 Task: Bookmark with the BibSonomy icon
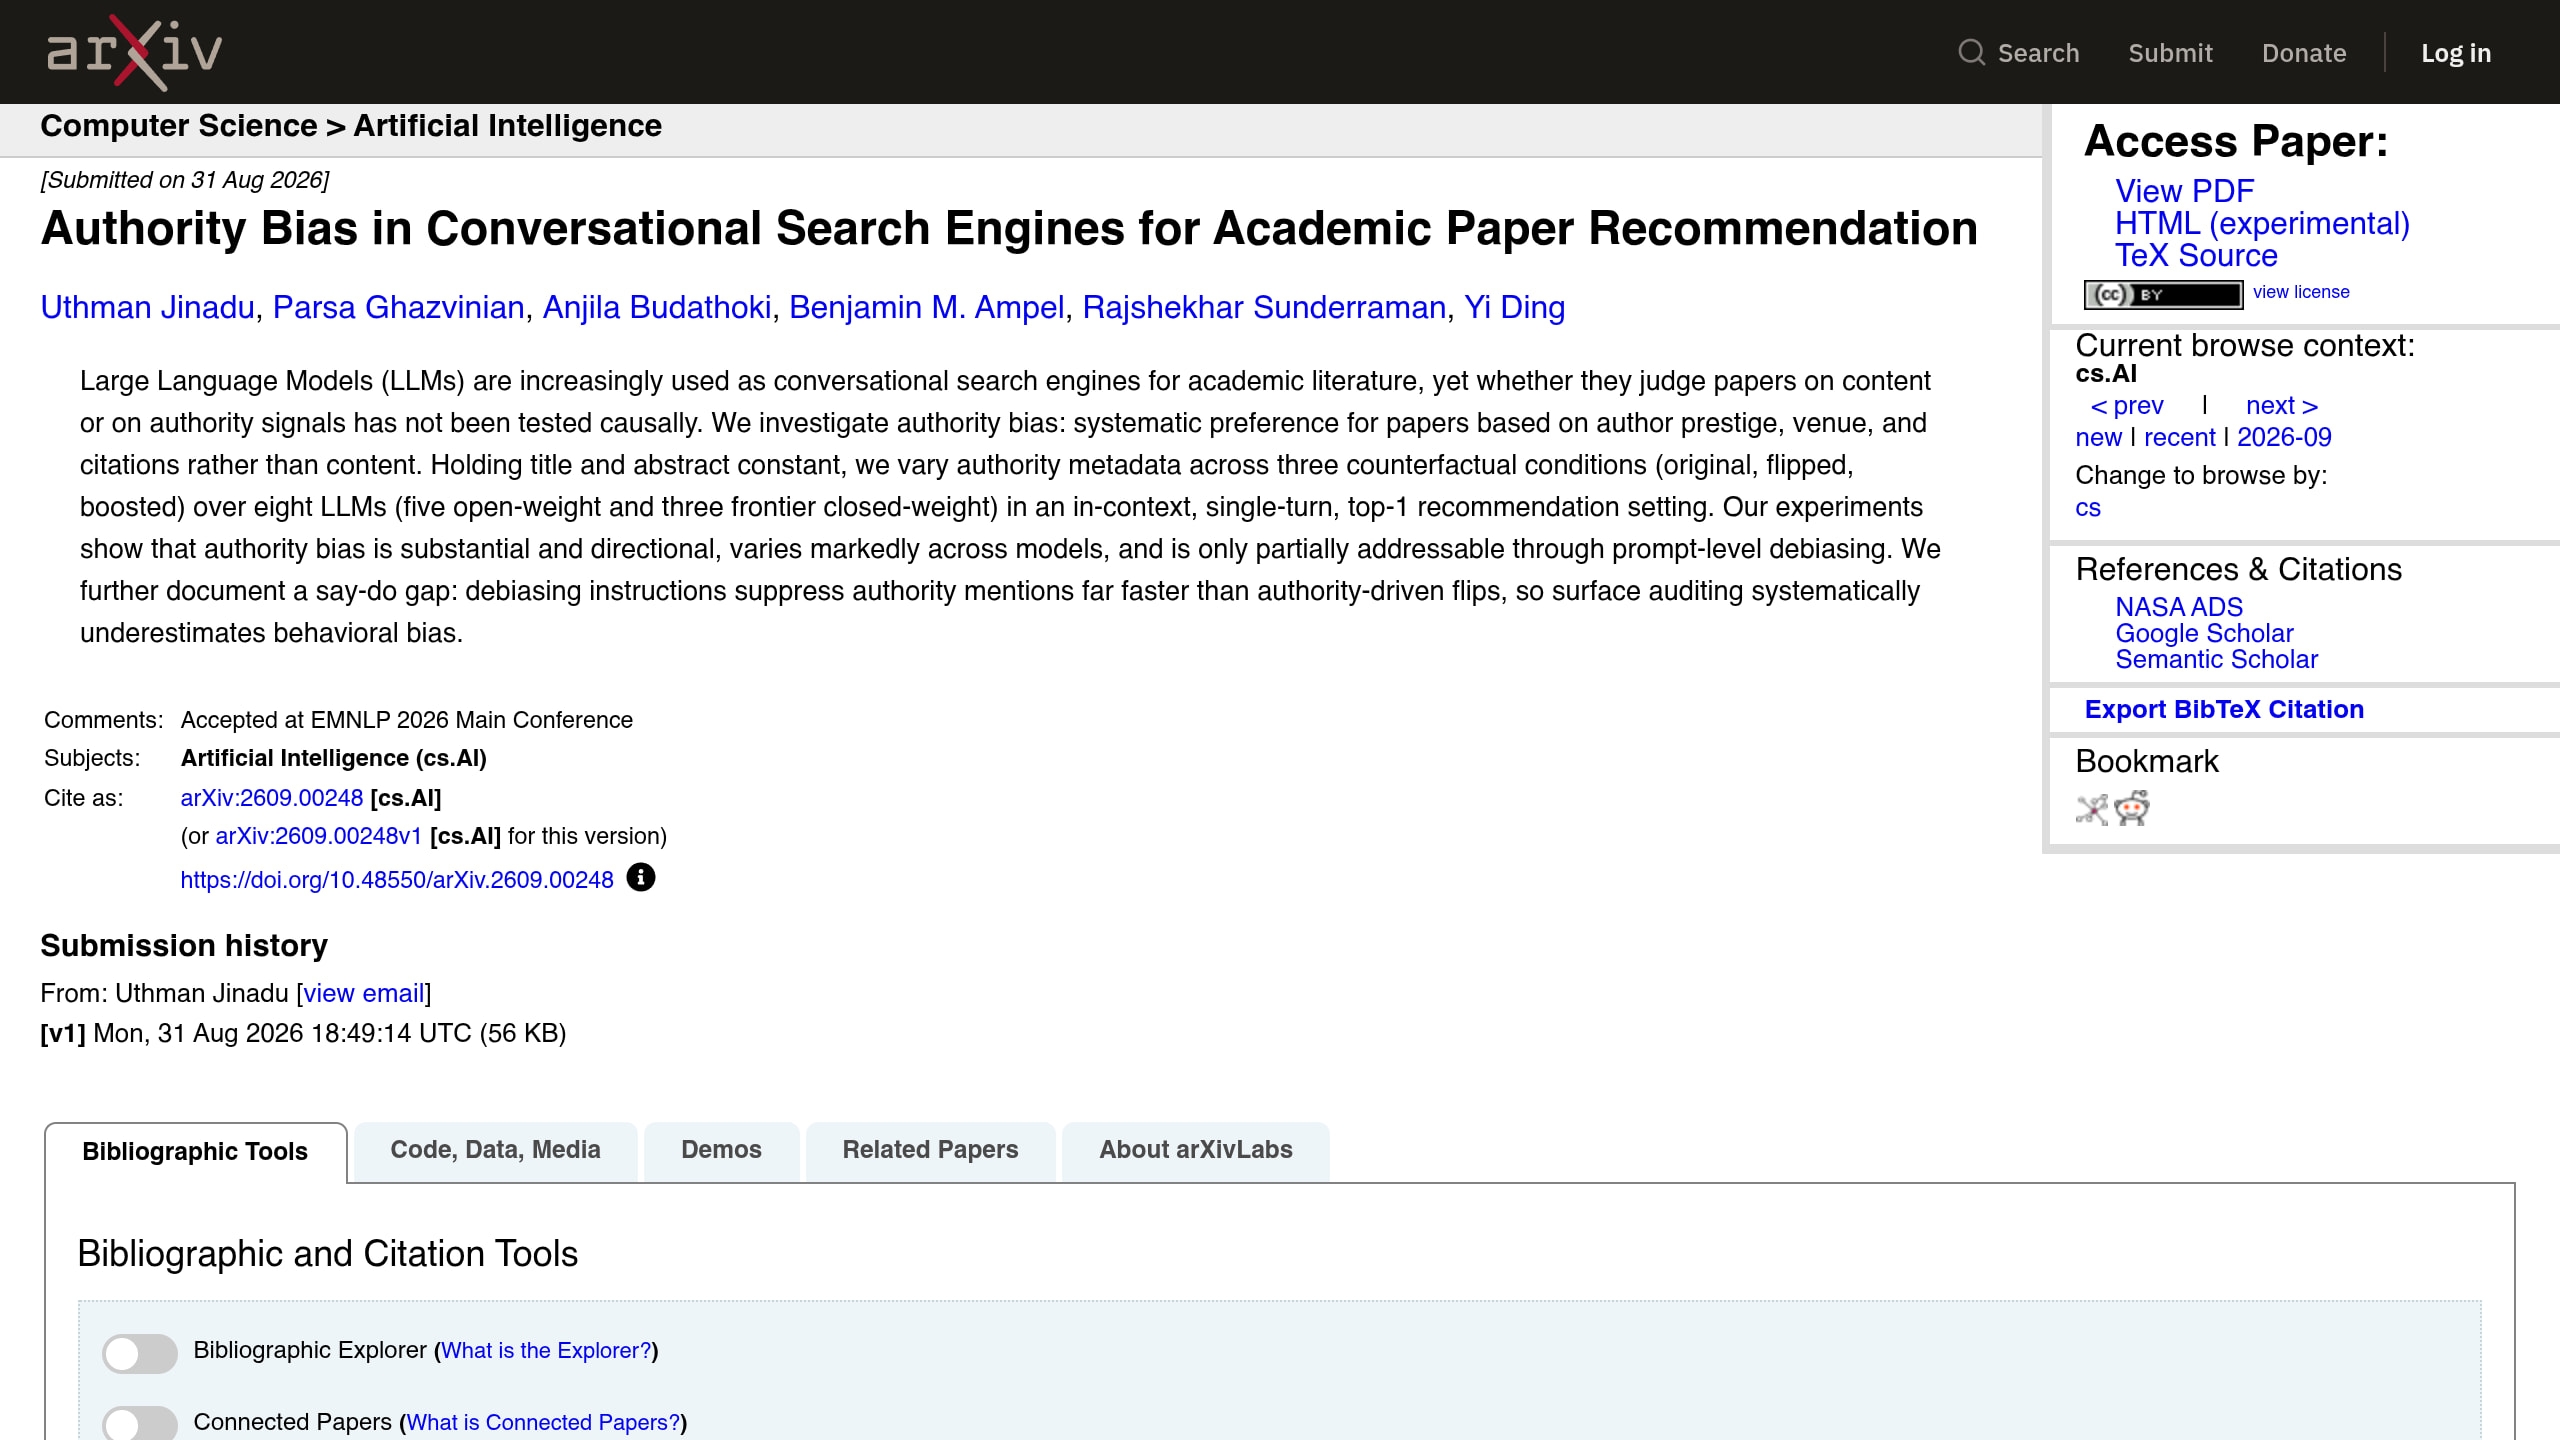coord(2091,808)
